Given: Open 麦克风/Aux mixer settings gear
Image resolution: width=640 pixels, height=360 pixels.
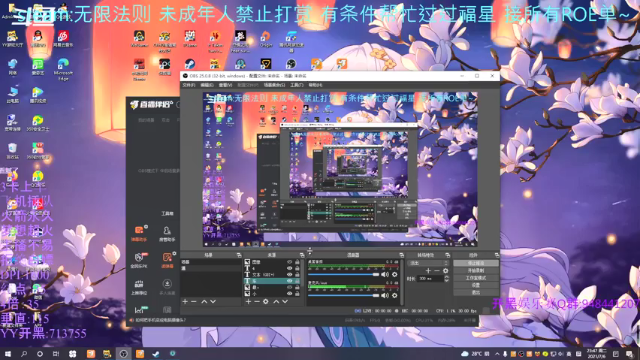Looking at the screenshot, I should (395, 295).
